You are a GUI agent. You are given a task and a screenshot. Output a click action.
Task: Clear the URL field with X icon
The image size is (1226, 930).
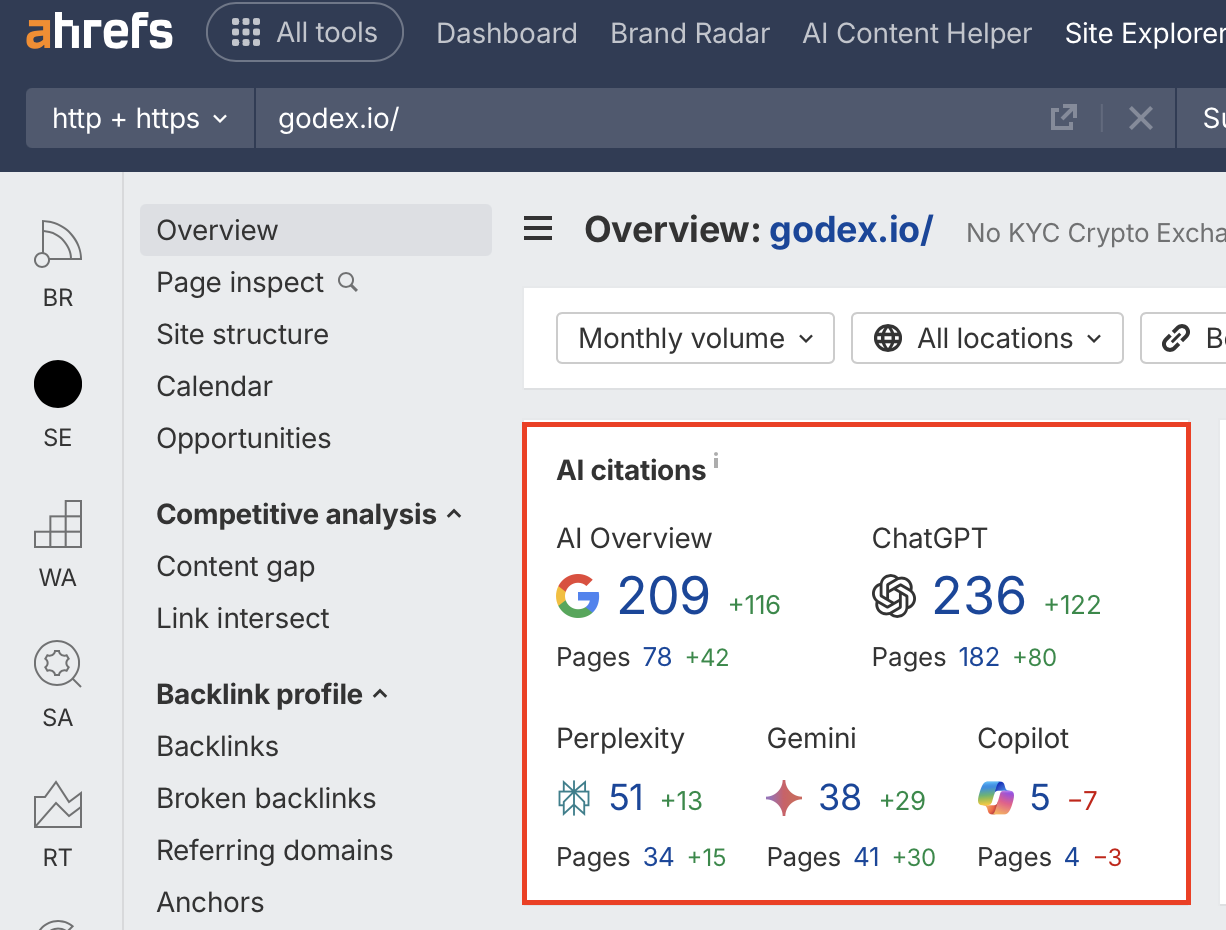[x=1141, y=118]
